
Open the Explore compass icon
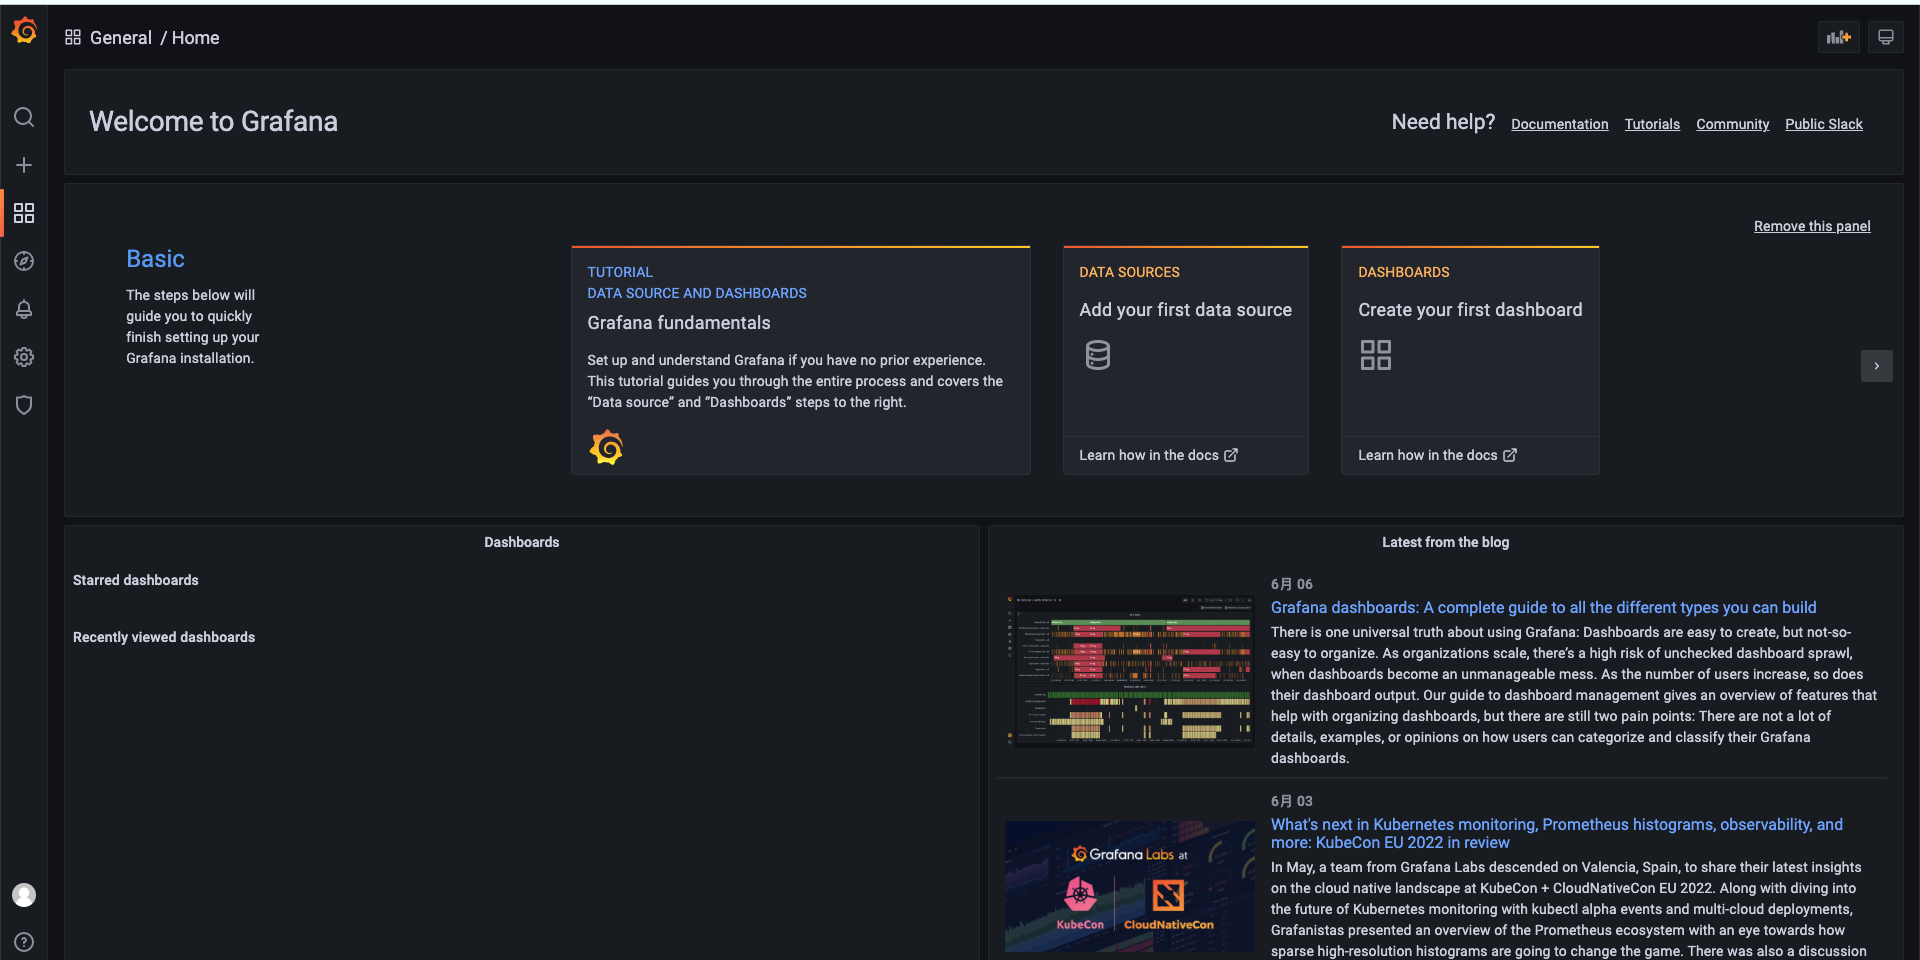[24, 261]
